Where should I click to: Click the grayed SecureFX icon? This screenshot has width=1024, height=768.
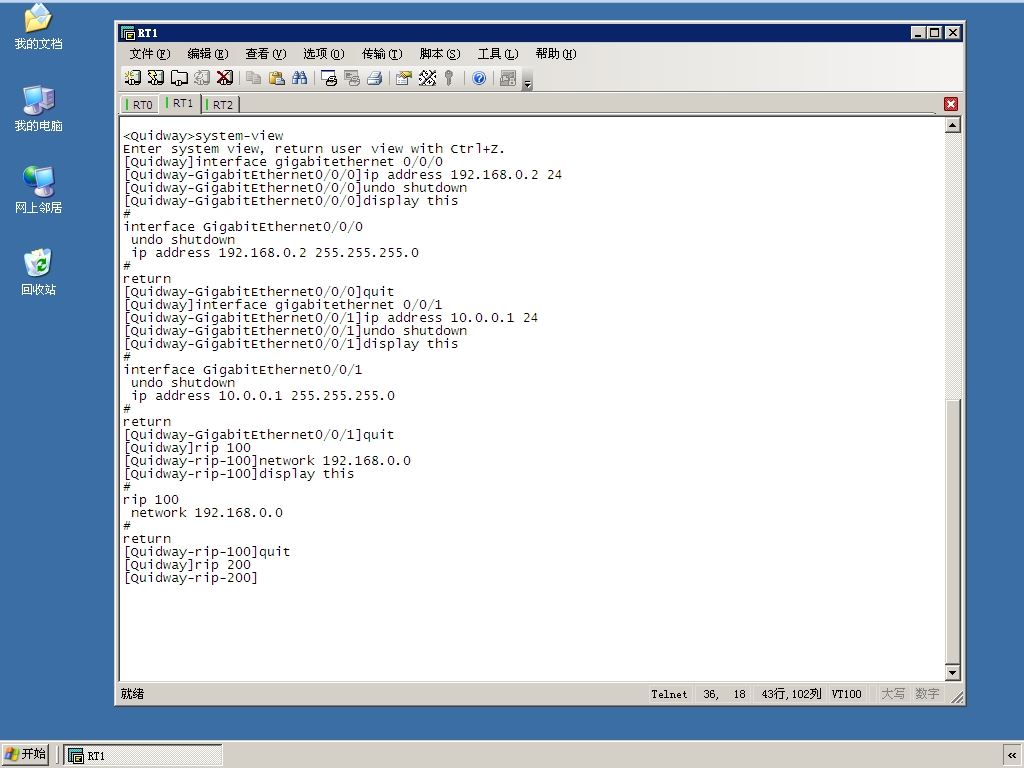(507, 78)
